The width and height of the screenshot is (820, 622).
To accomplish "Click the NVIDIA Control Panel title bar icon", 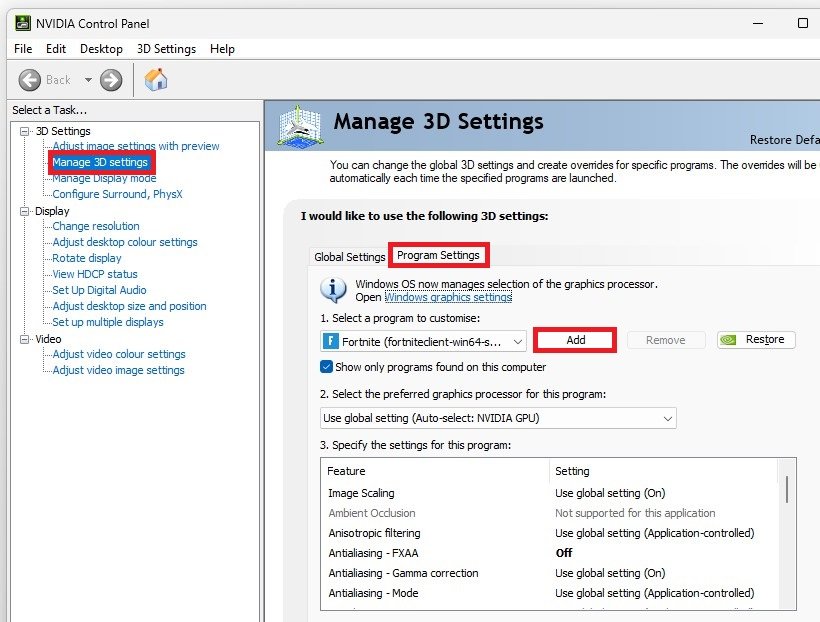I will tap(22, 23).
